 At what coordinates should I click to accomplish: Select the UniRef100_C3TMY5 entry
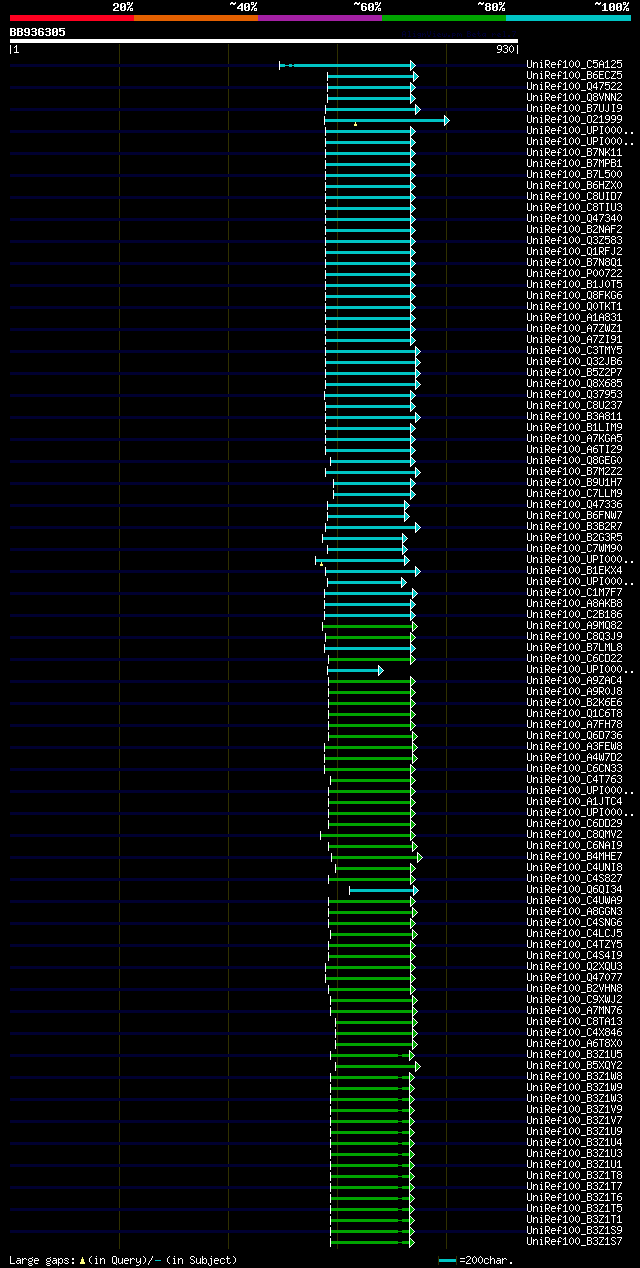574,350
